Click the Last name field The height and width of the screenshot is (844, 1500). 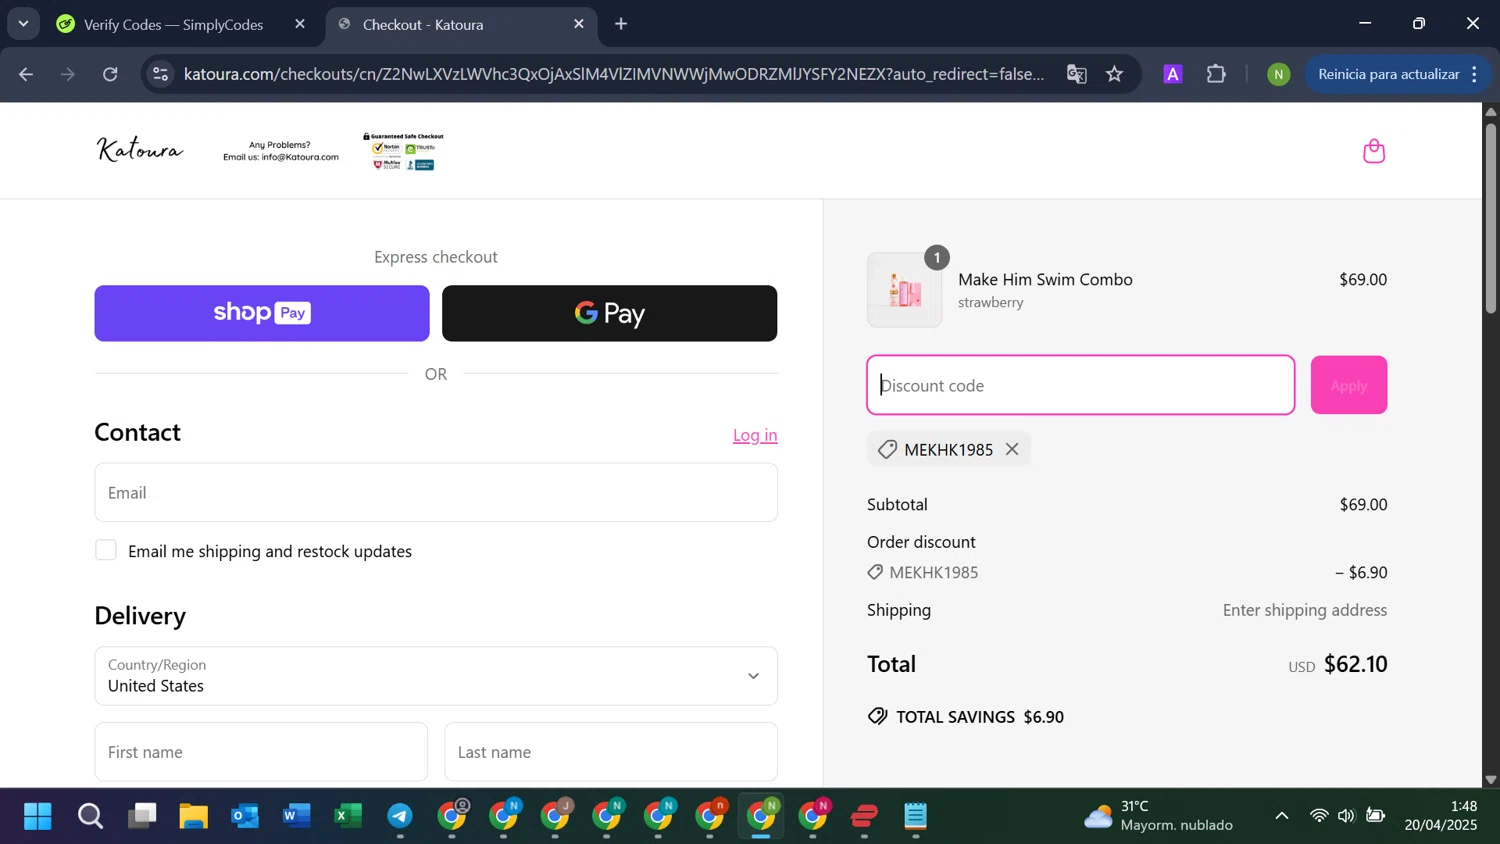pyautogui.click(x=611, y=752)
